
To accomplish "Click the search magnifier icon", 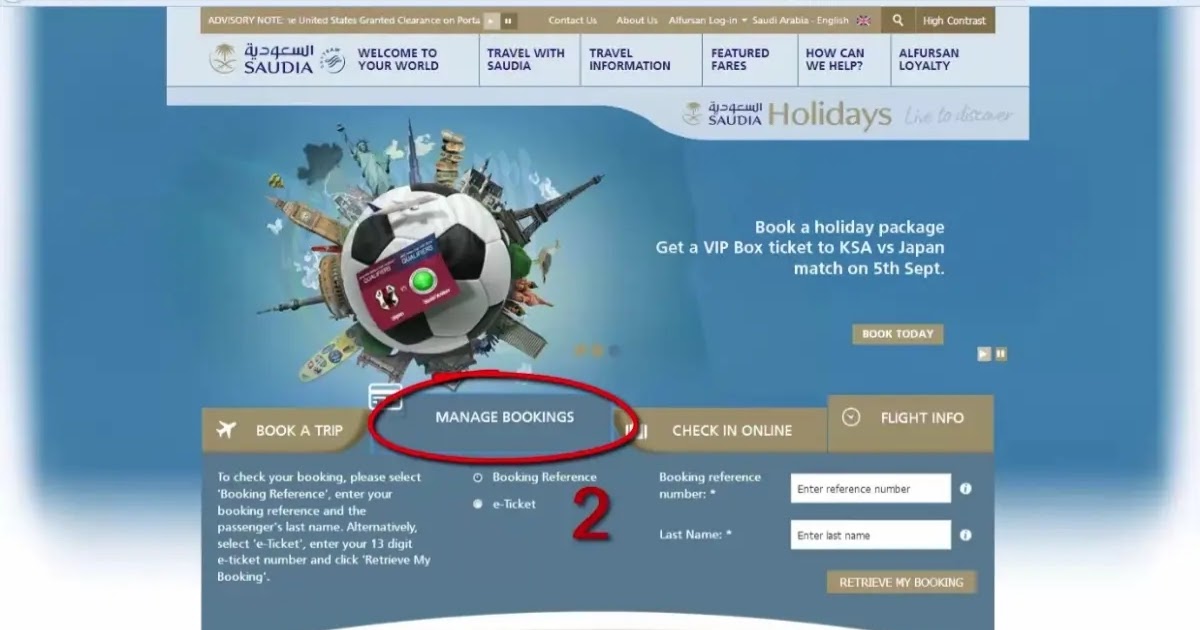I will (897, 20).
